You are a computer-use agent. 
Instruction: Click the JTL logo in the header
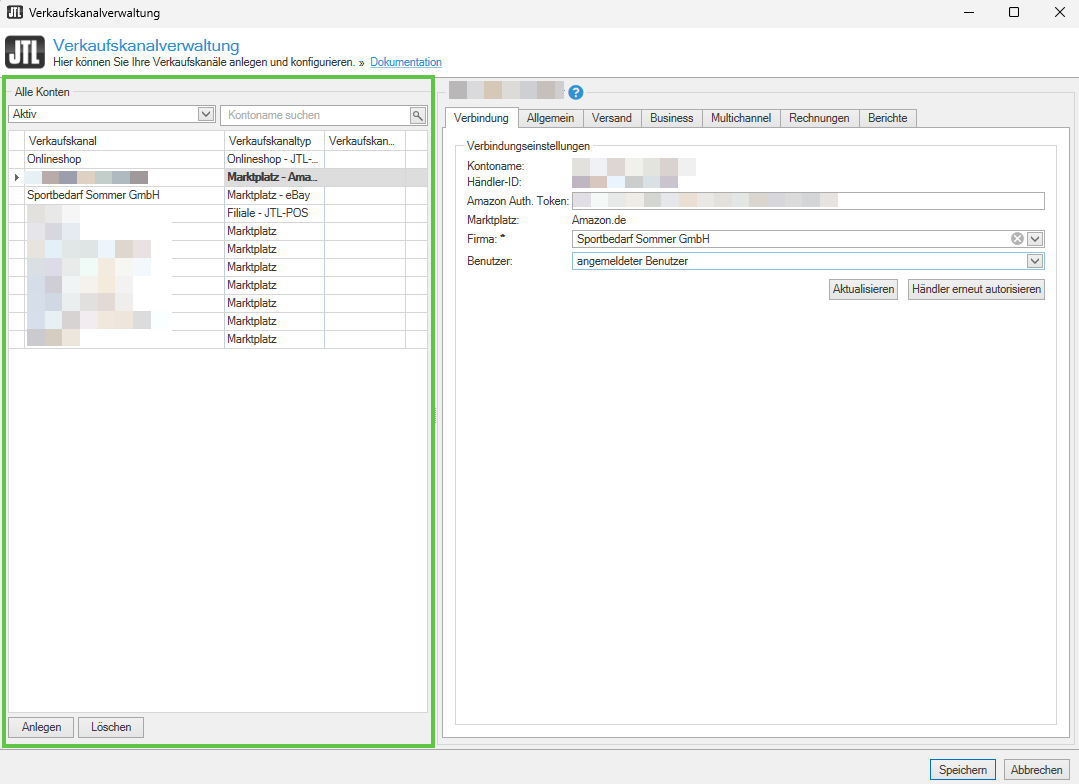click(x=25, y=52)
